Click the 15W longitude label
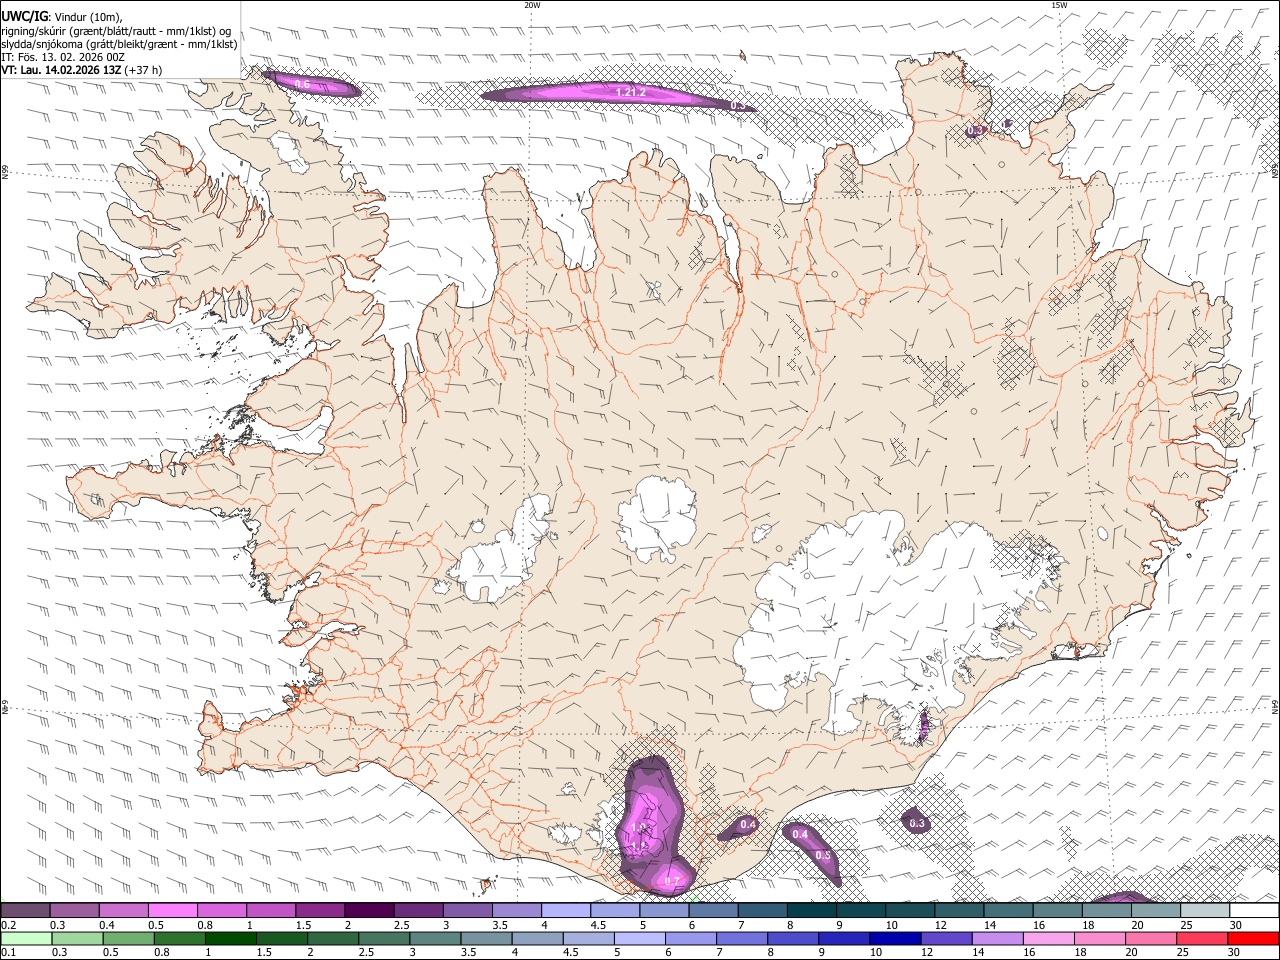The width and height of the screenshot is (1280, 960). [1059, 5]
